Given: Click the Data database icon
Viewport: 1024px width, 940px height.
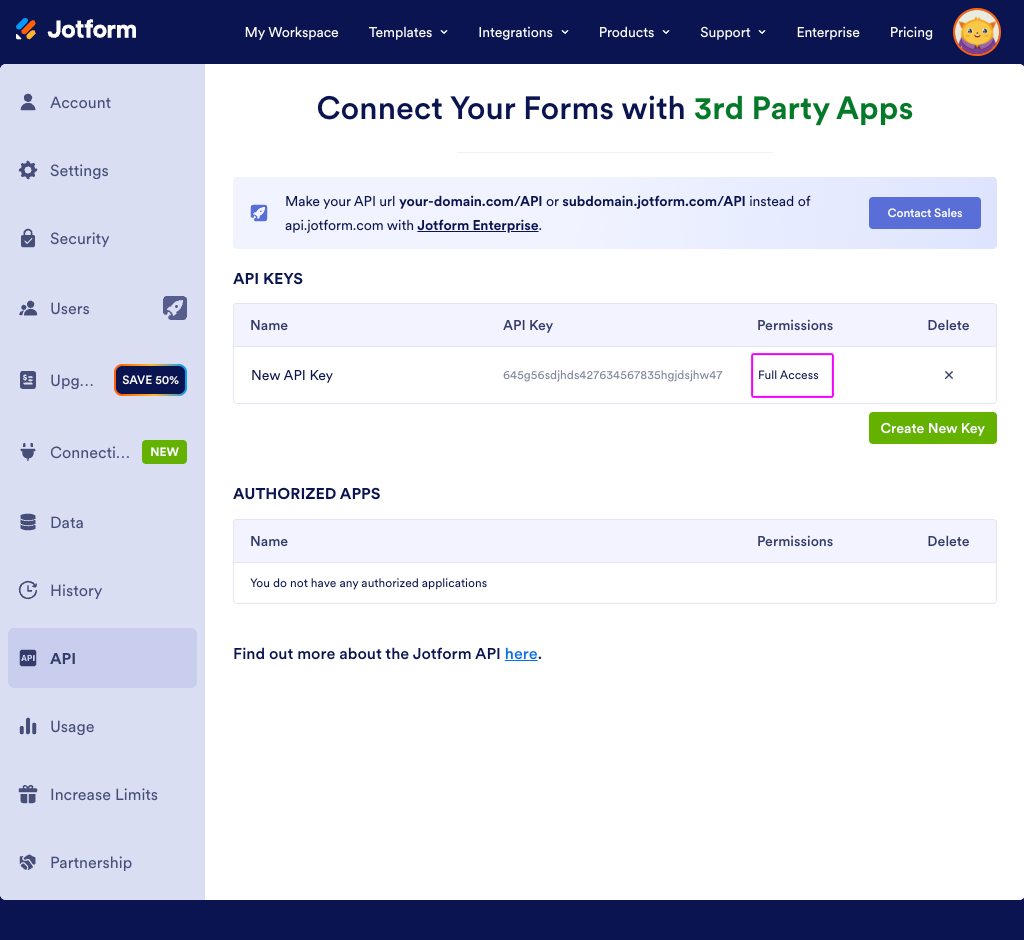Looking at the screenshot, I should coord(28,522).
